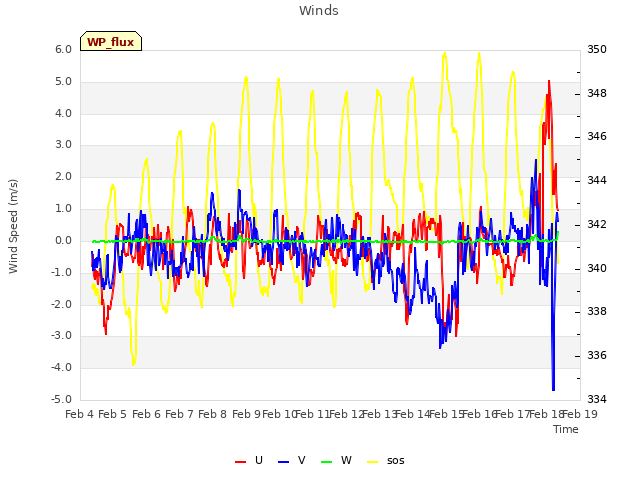Select the V legend label
This screenshot has height=480, width=640.
click(x=302, y=460)
